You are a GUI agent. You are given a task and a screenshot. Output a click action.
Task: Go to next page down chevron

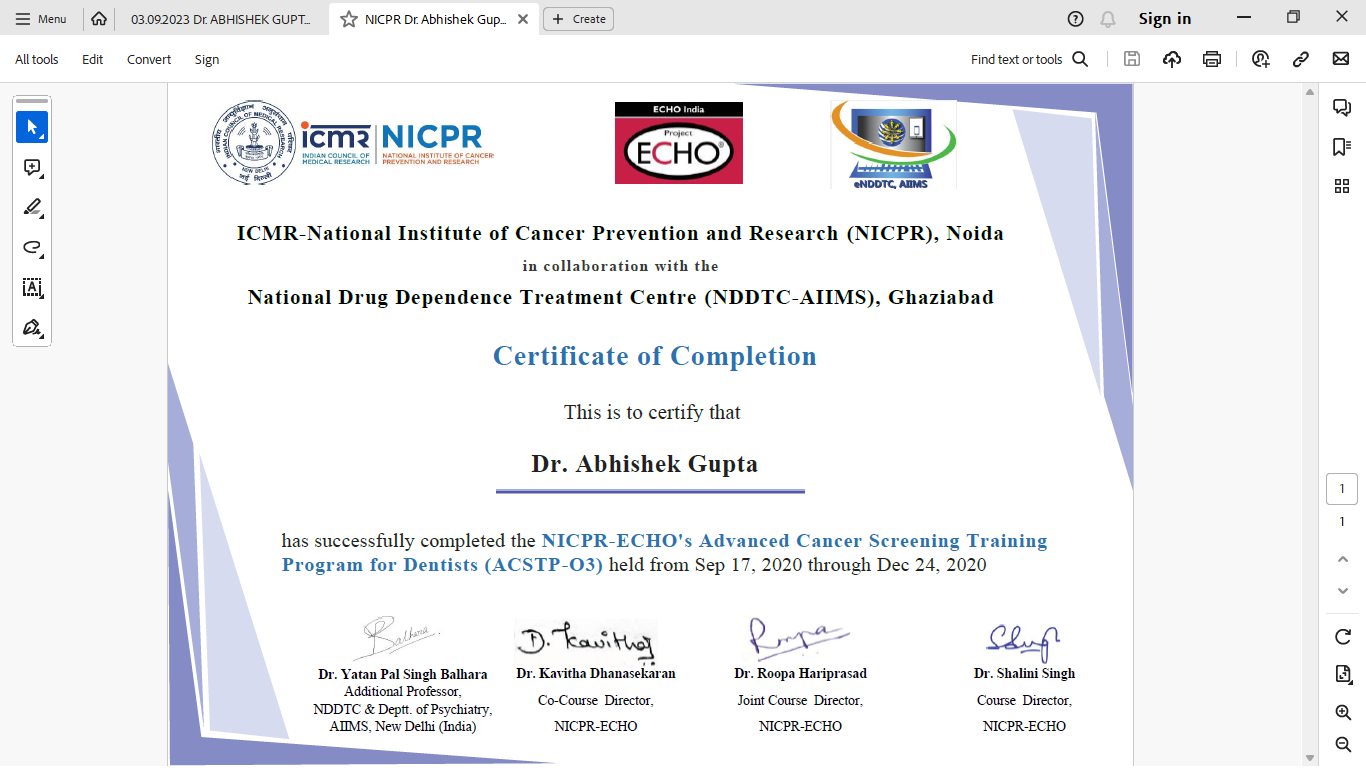point(1343,591)
